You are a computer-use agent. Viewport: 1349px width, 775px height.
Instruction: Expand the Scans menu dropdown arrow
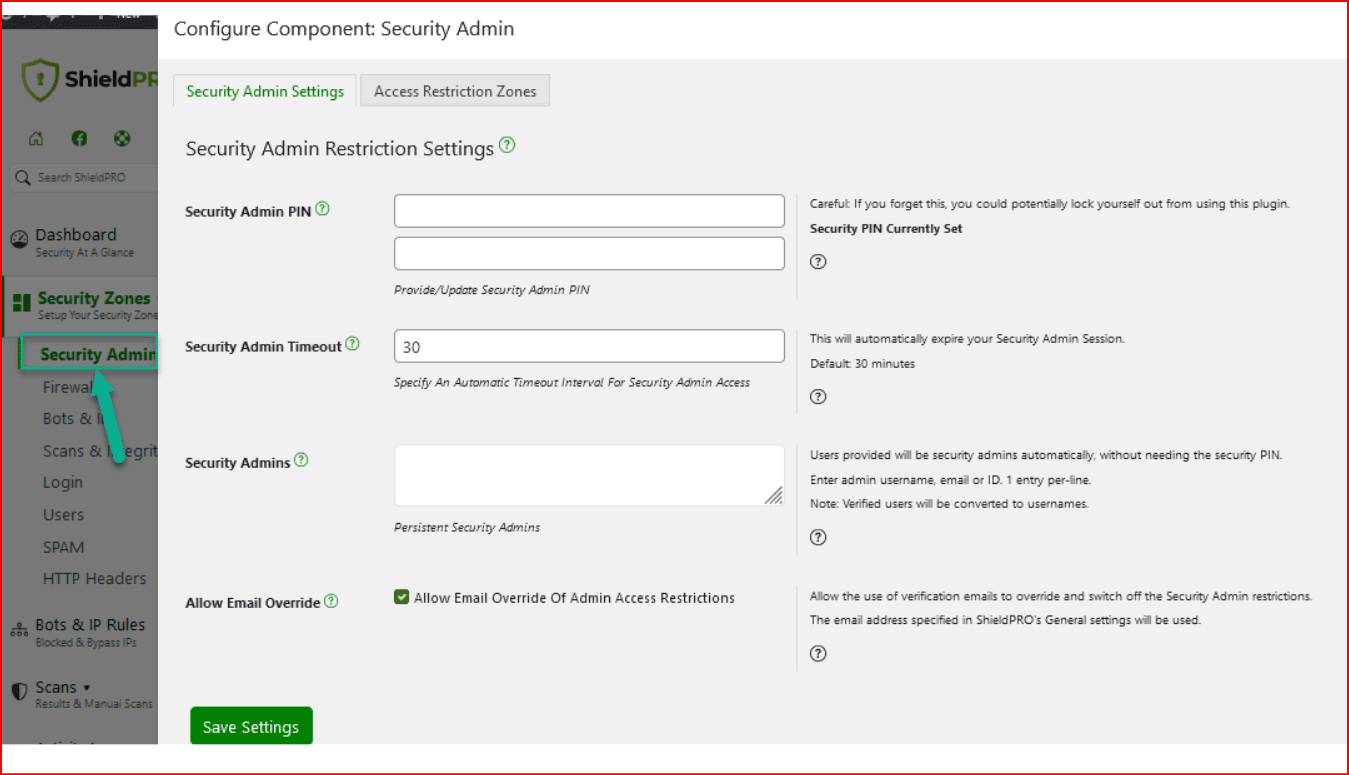(86, 688)
